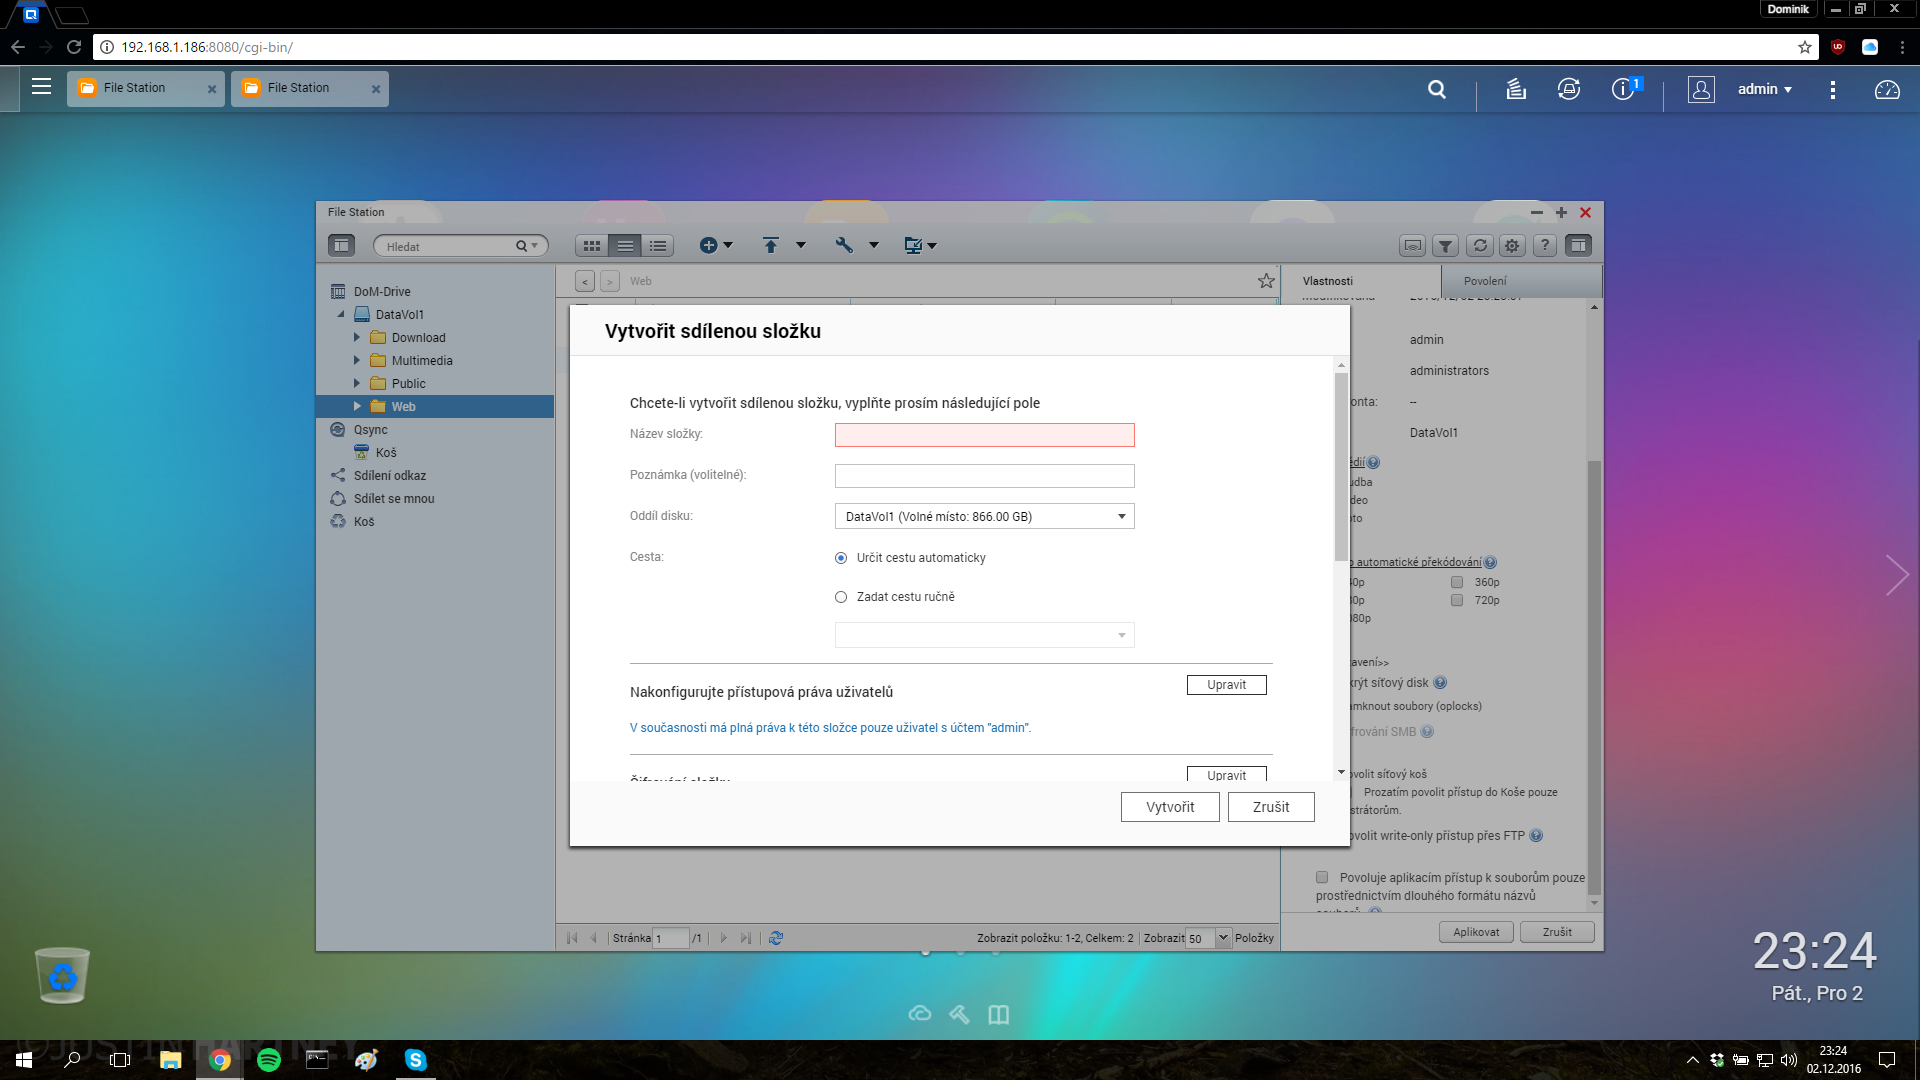
Task: Click the refresh icon in File Station toolbar
Action: [x=1480, y=246]
